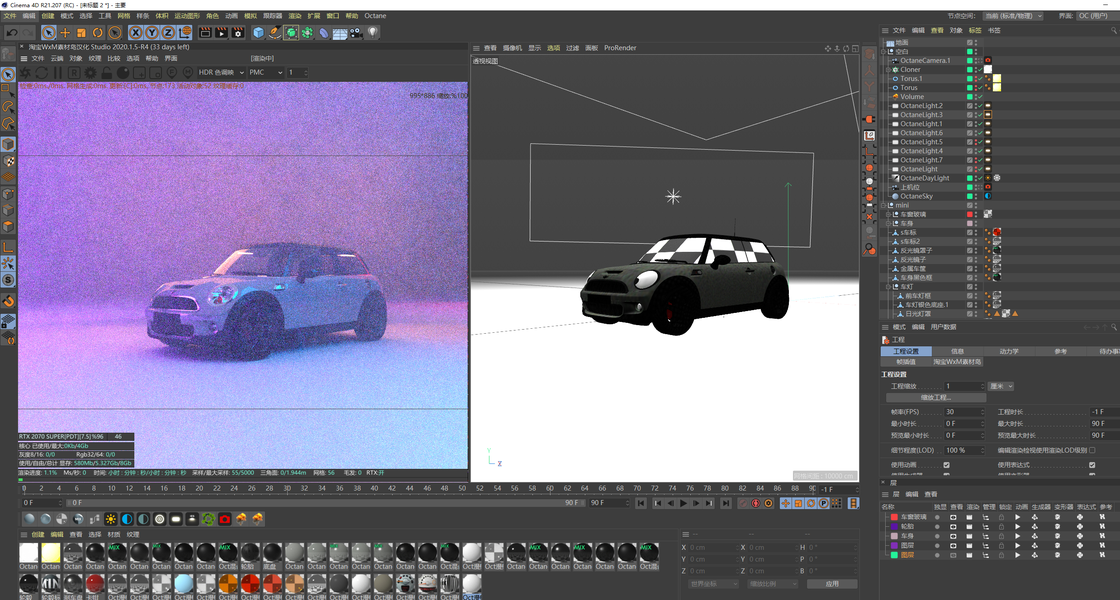Click the Undo arrow icon
The image size is (1120, 600).
11,32
